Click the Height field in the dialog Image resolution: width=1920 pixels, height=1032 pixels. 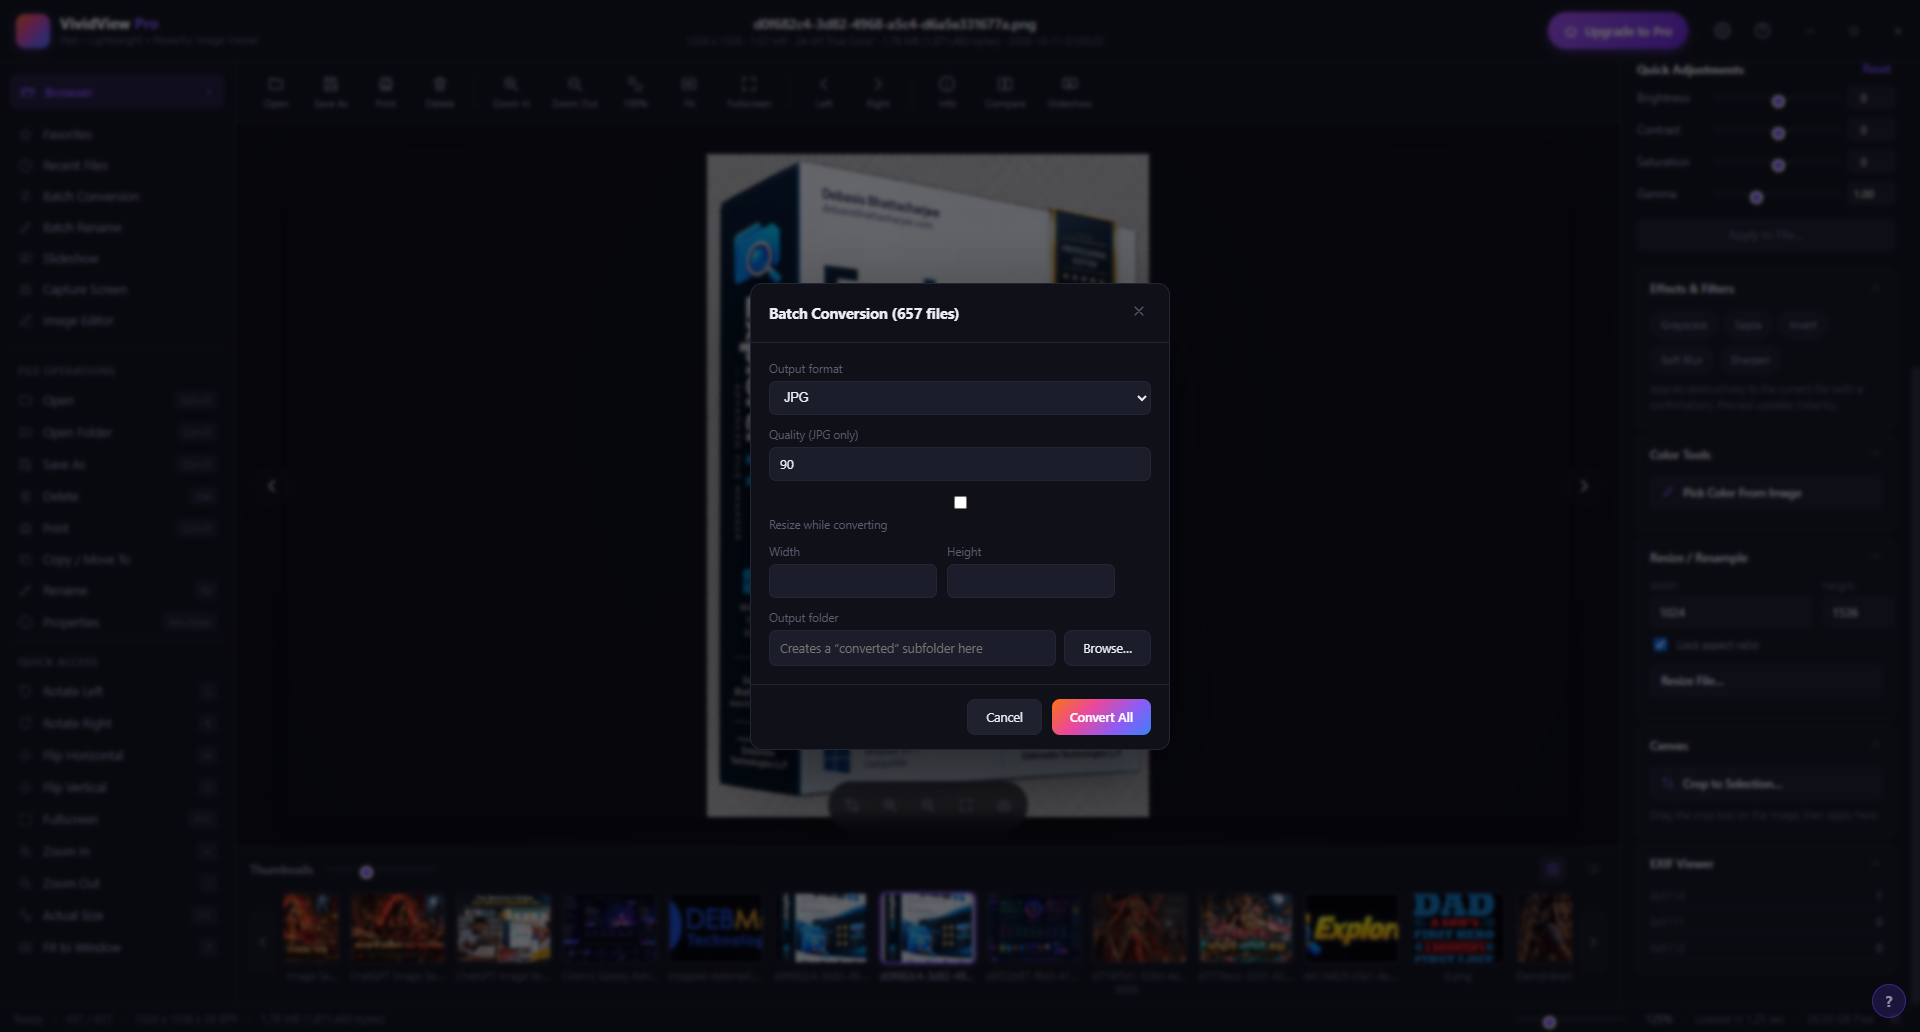coord(1030,581)
